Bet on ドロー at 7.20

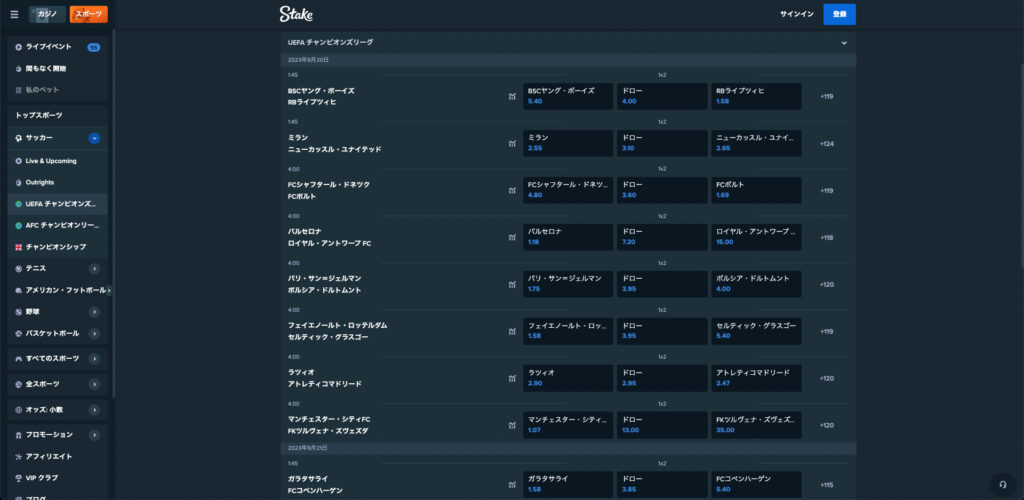(x=662, y=238)
